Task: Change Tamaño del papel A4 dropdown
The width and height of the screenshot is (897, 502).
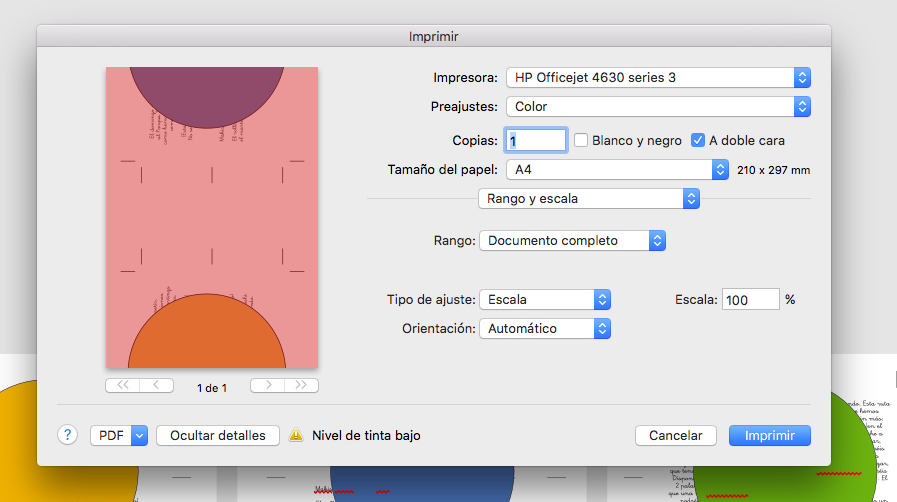Action: tap(617, 170)
